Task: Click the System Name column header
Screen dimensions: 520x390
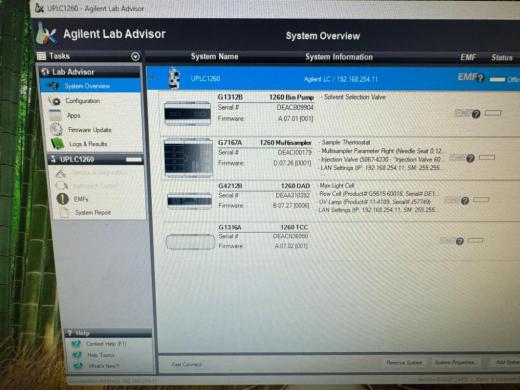Action: tap(214, 56)
